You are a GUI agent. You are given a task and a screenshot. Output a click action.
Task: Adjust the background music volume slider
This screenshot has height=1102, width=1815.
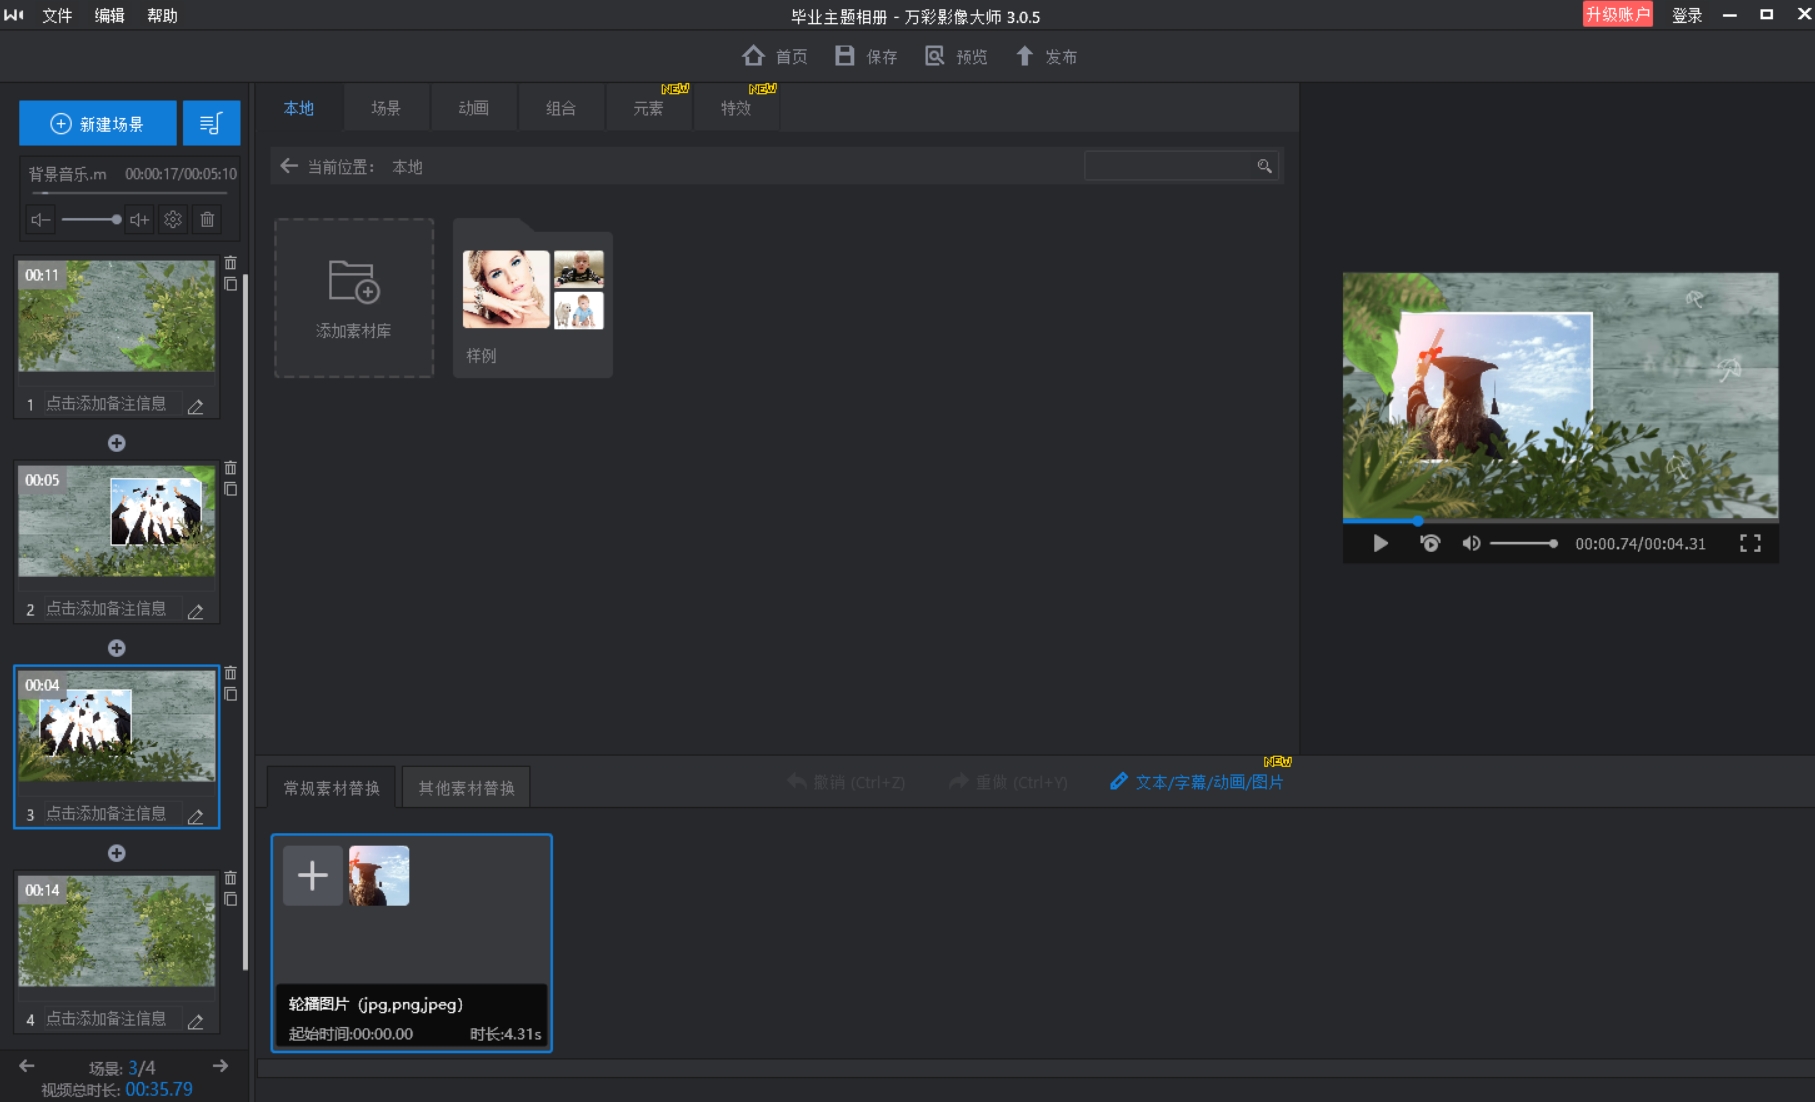coord(91,220)
